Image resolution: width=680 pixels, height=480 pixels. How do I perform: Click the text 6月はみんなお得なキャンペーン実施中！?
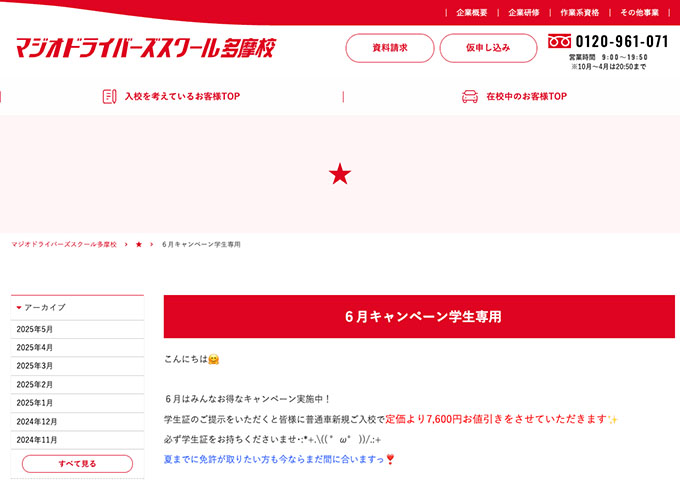coord(248,399)
